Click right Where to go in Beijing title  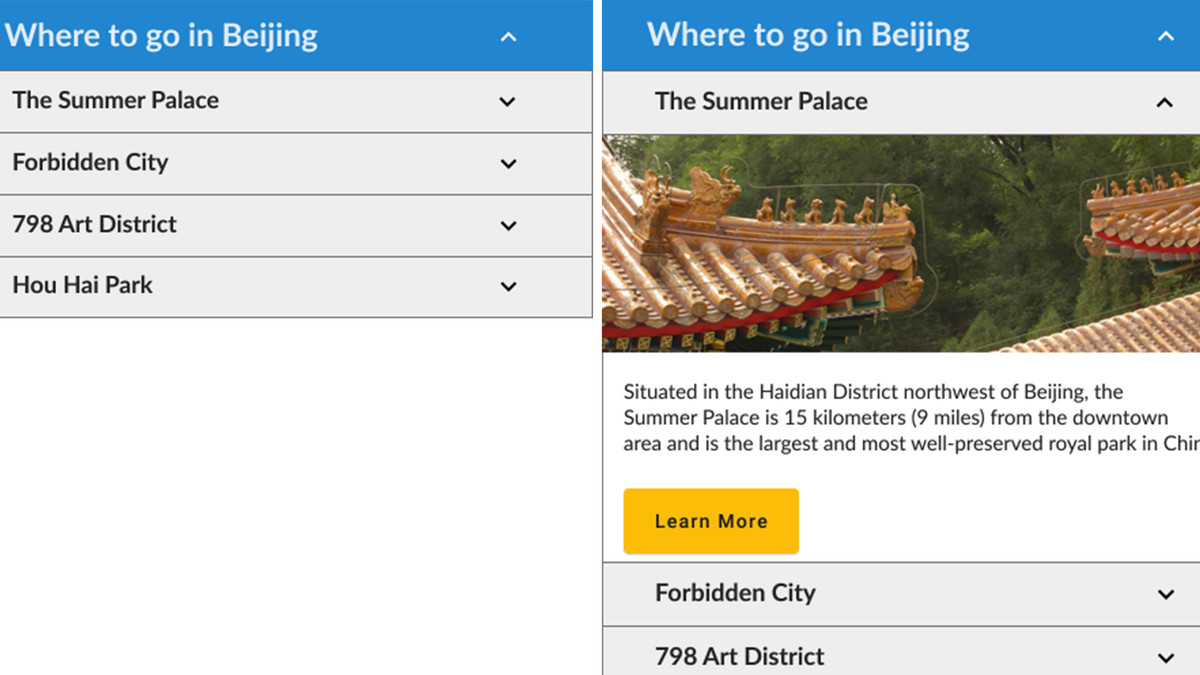click(x=808, y=36)
